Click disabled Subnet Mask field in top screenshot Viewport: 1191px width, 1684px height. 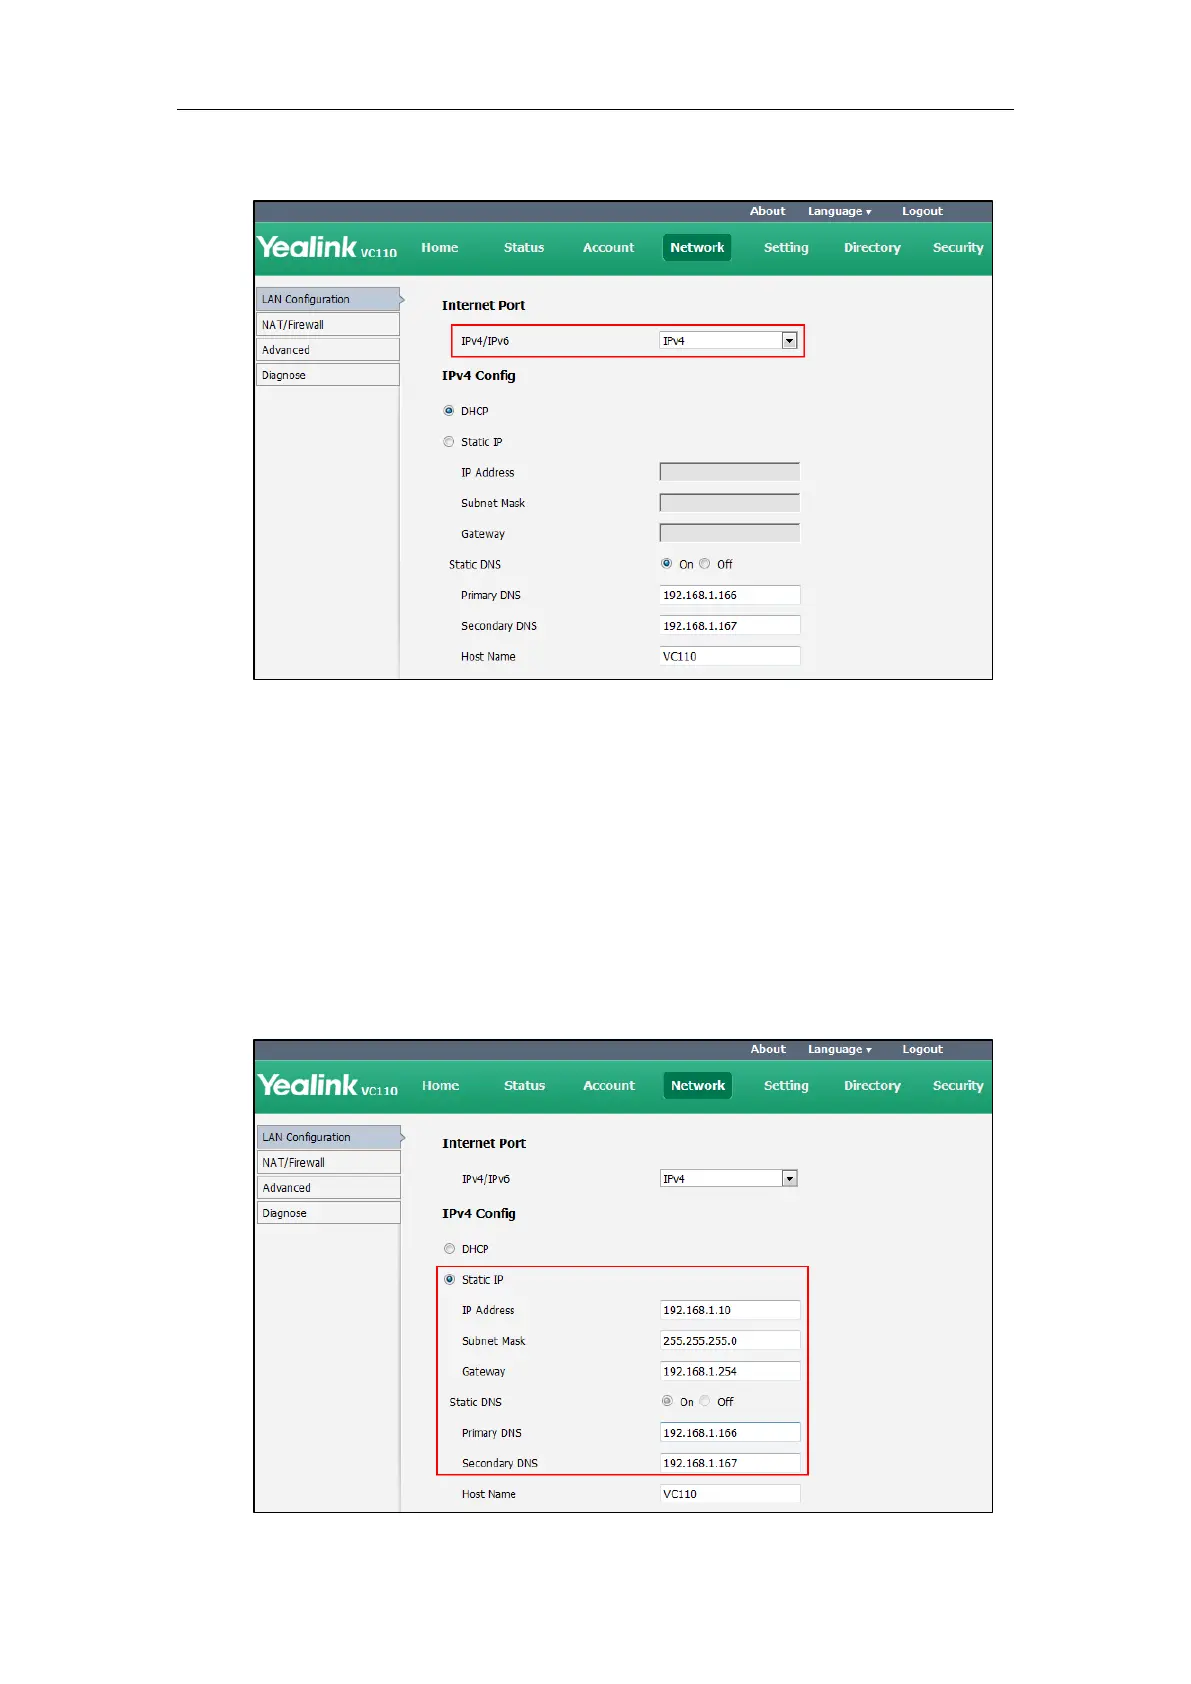click(x=730, y=503)
